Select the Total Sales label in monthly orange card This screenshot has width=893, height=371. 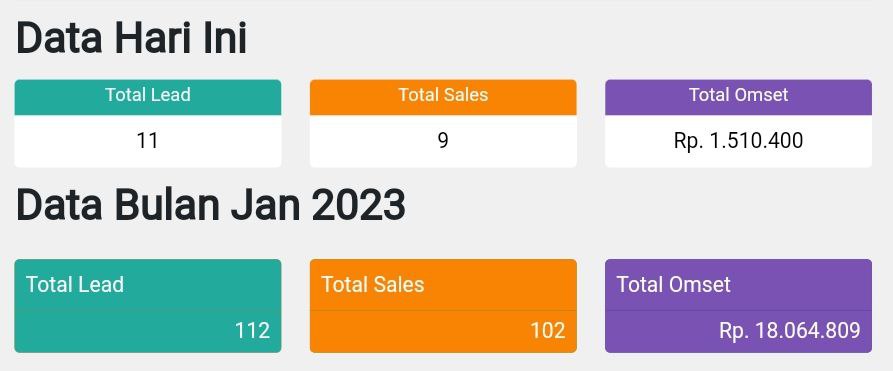click(x=372, y=284)
